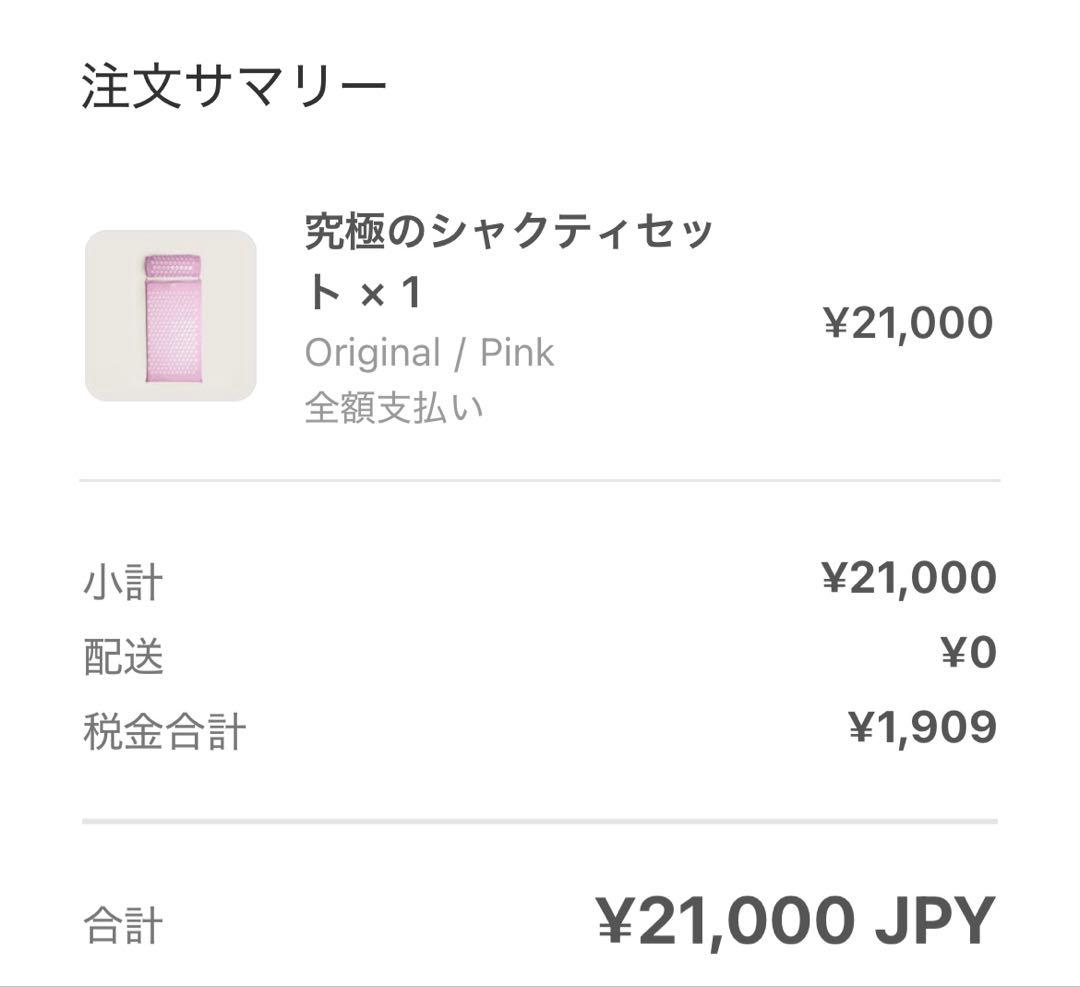Click the divider line below the product

[x=540, y=481]
